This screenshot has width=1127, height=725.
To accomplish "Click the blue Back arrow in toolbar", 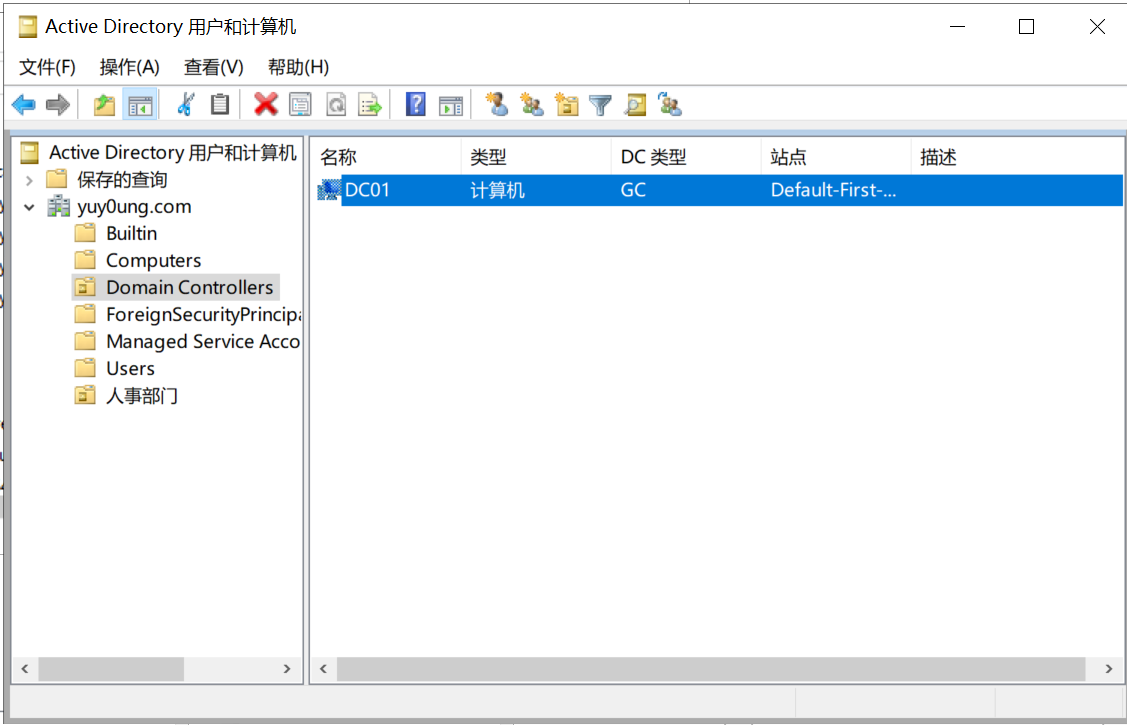I will [x=23, y=105].
